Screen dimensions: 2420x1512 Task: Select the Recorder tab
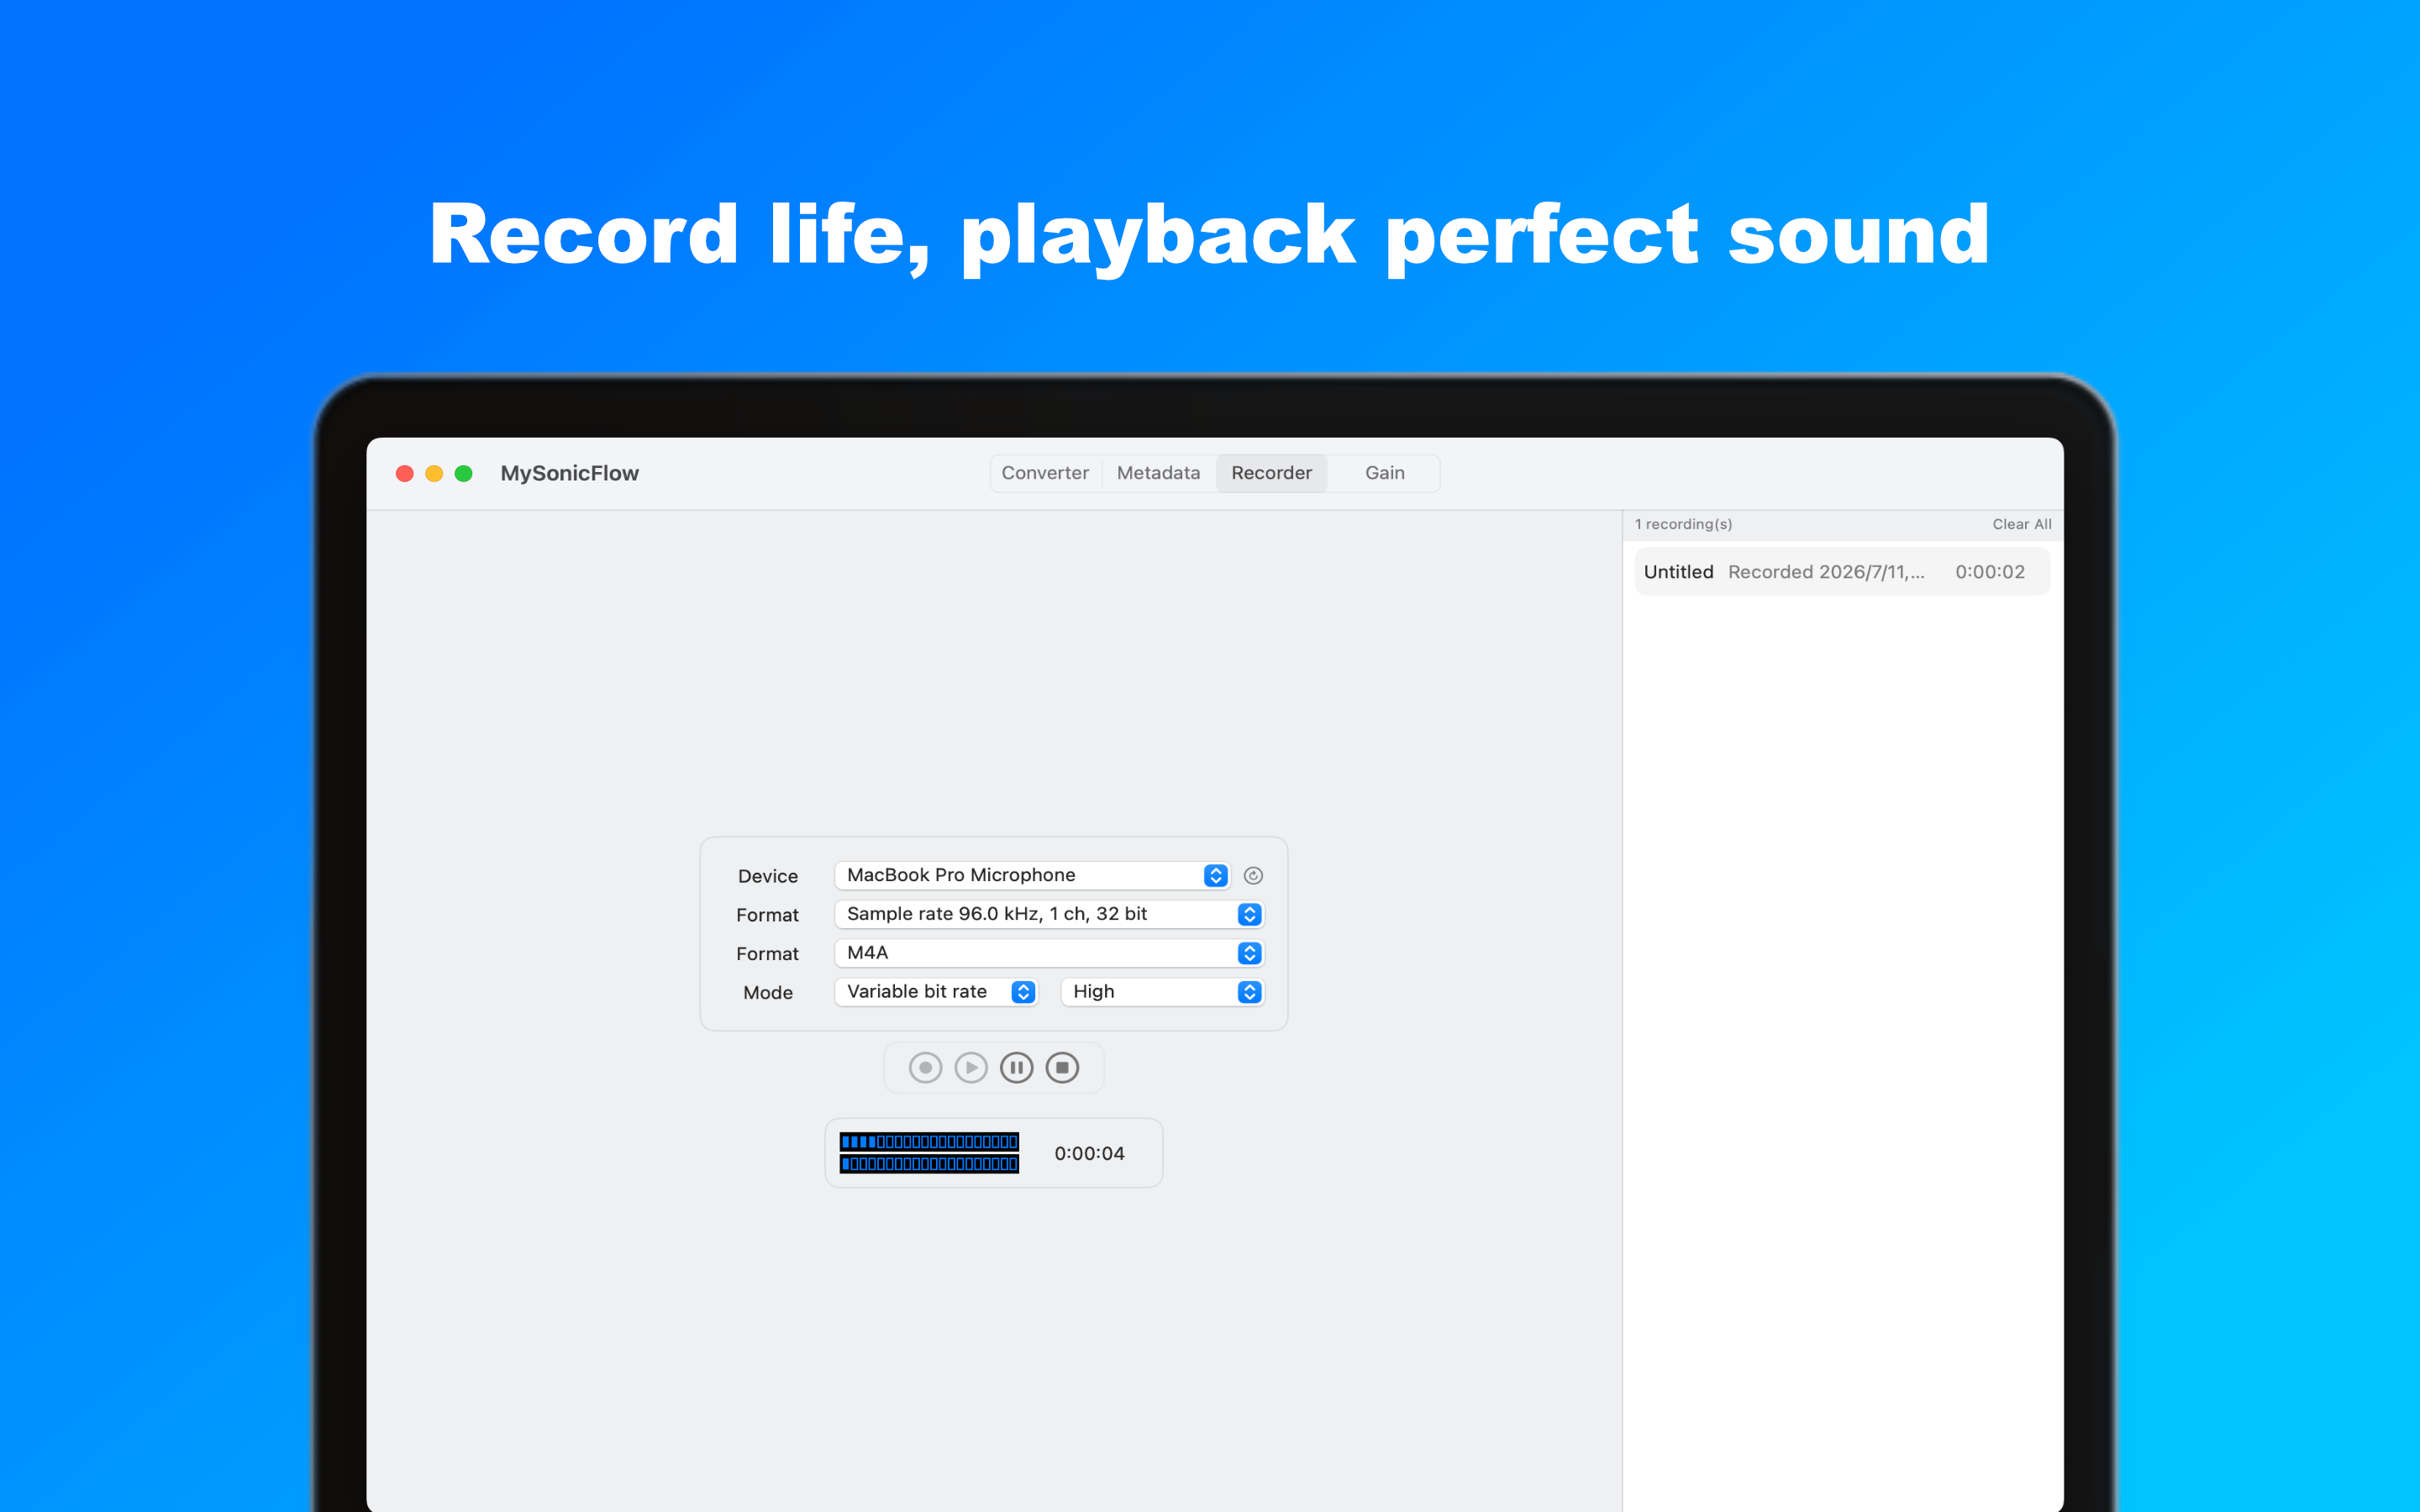point(1271,473)
